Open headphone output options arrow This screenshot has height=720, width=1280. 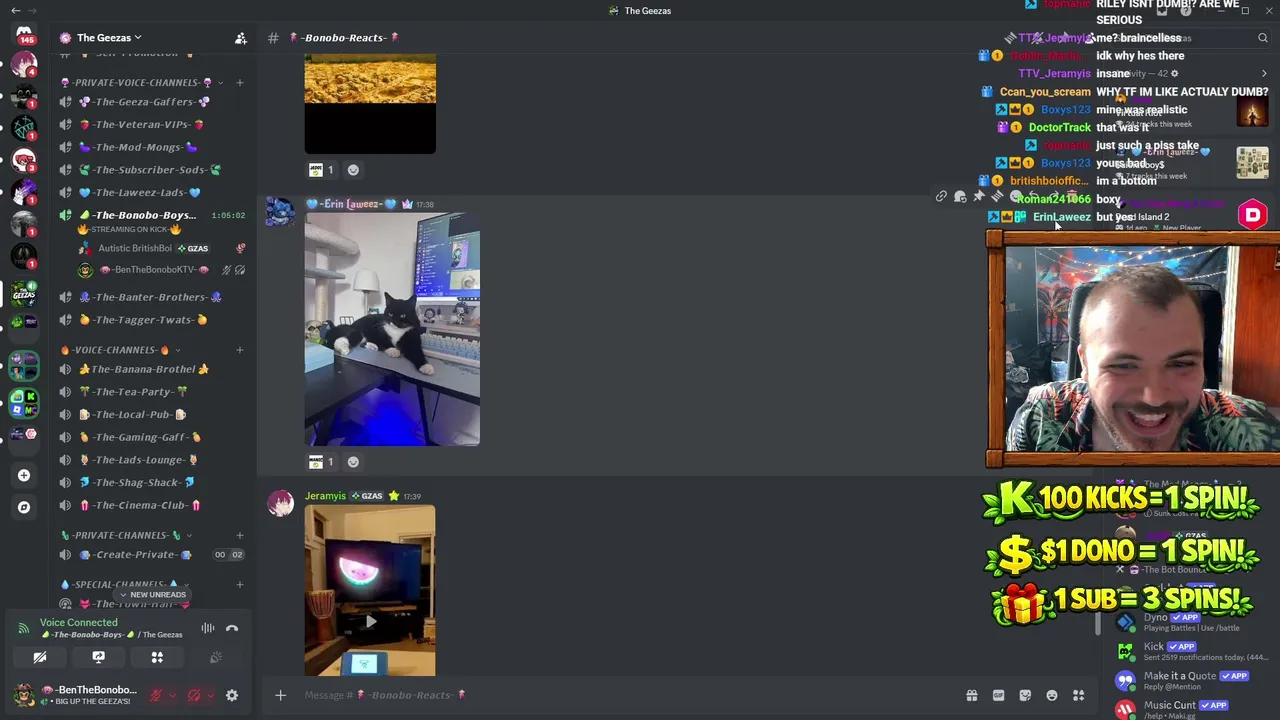tap(210, 695)
